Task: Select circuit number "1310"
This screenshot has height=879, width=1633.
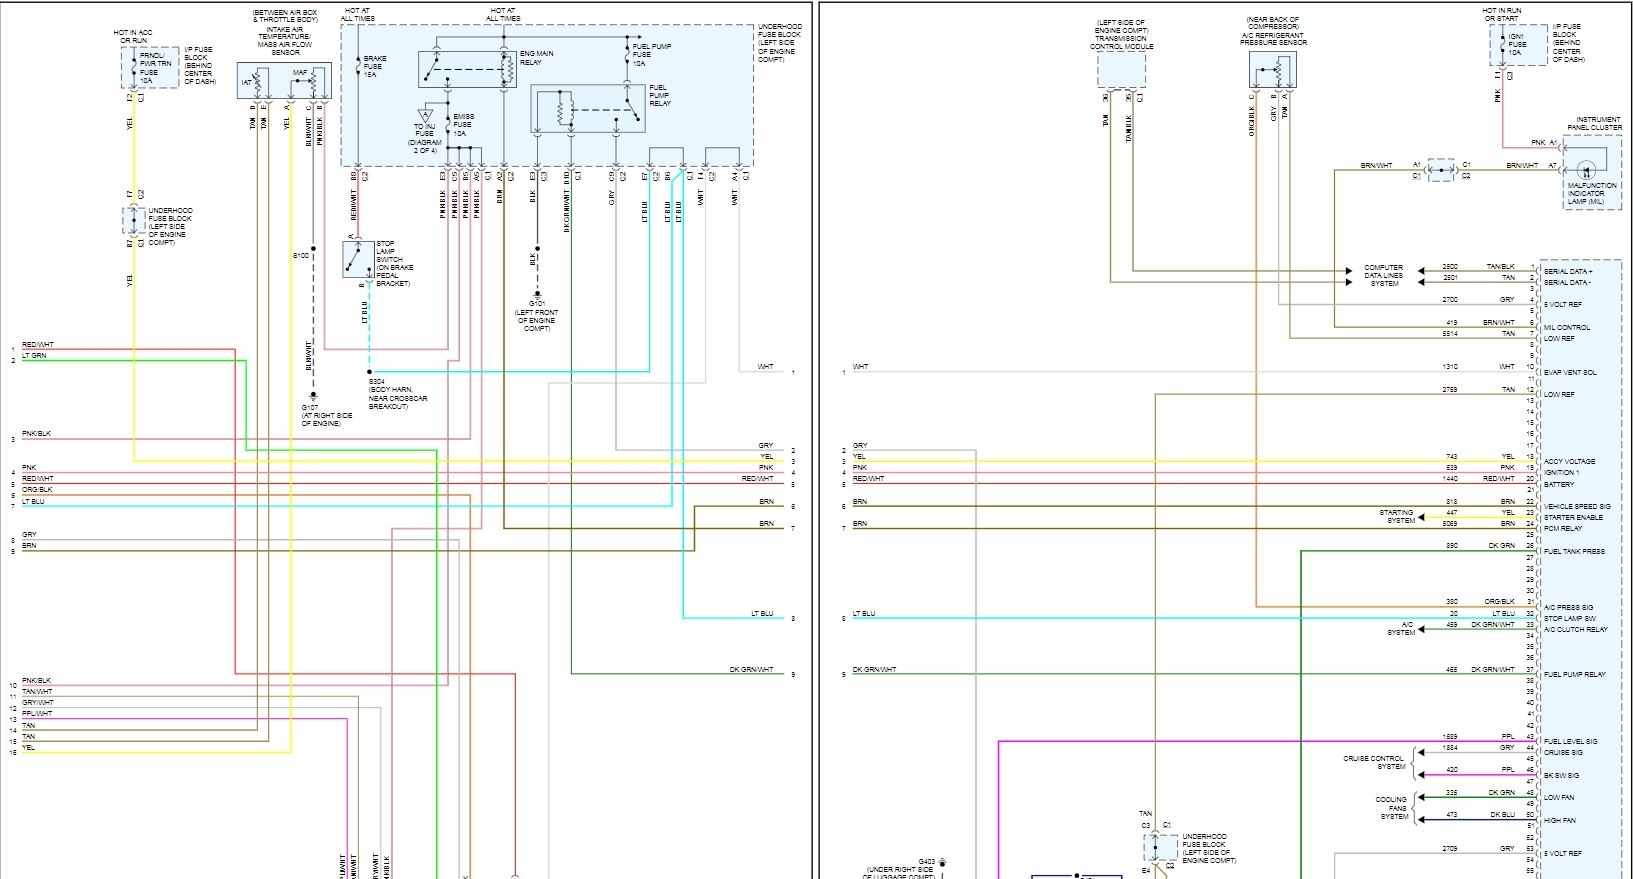Action: [1450, 367]
